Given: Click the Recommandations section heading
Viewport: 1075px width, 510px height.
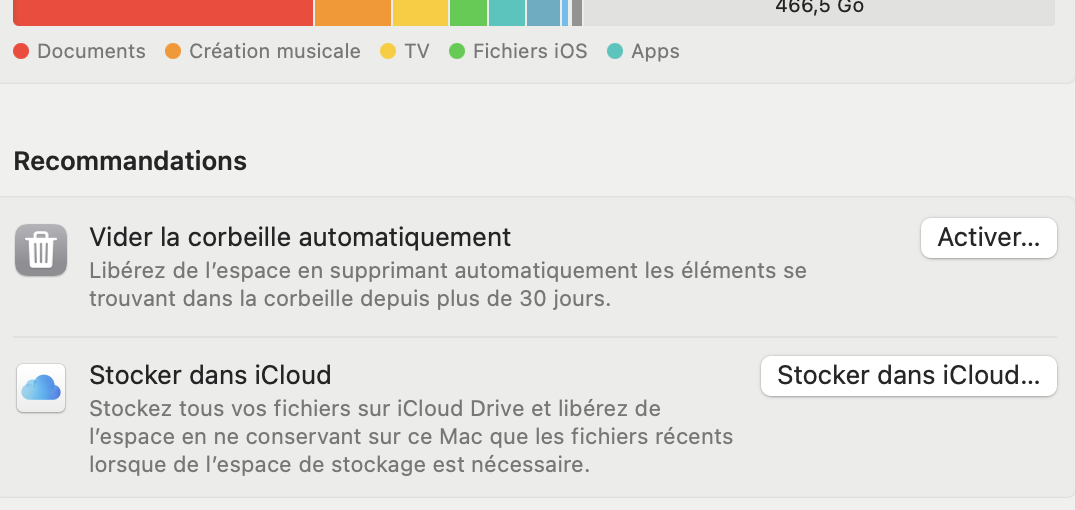Looking at the screenshot, I should pyautogui.click(x=130, y=161).
